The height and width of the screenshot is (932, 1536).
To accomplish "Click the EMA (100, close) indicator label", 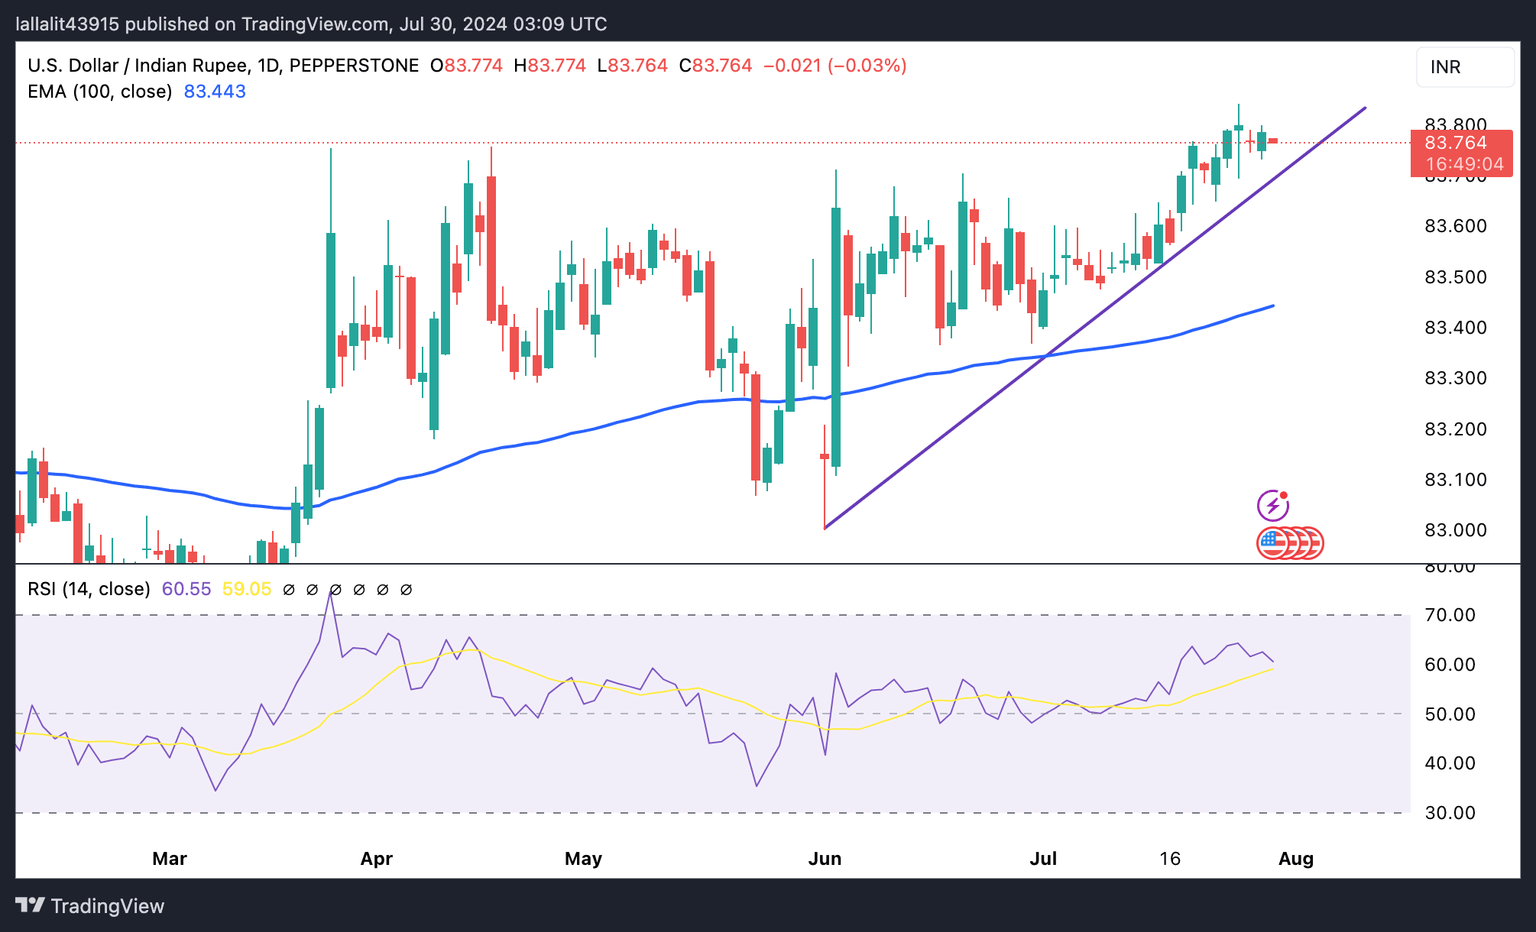I will 99,91.
